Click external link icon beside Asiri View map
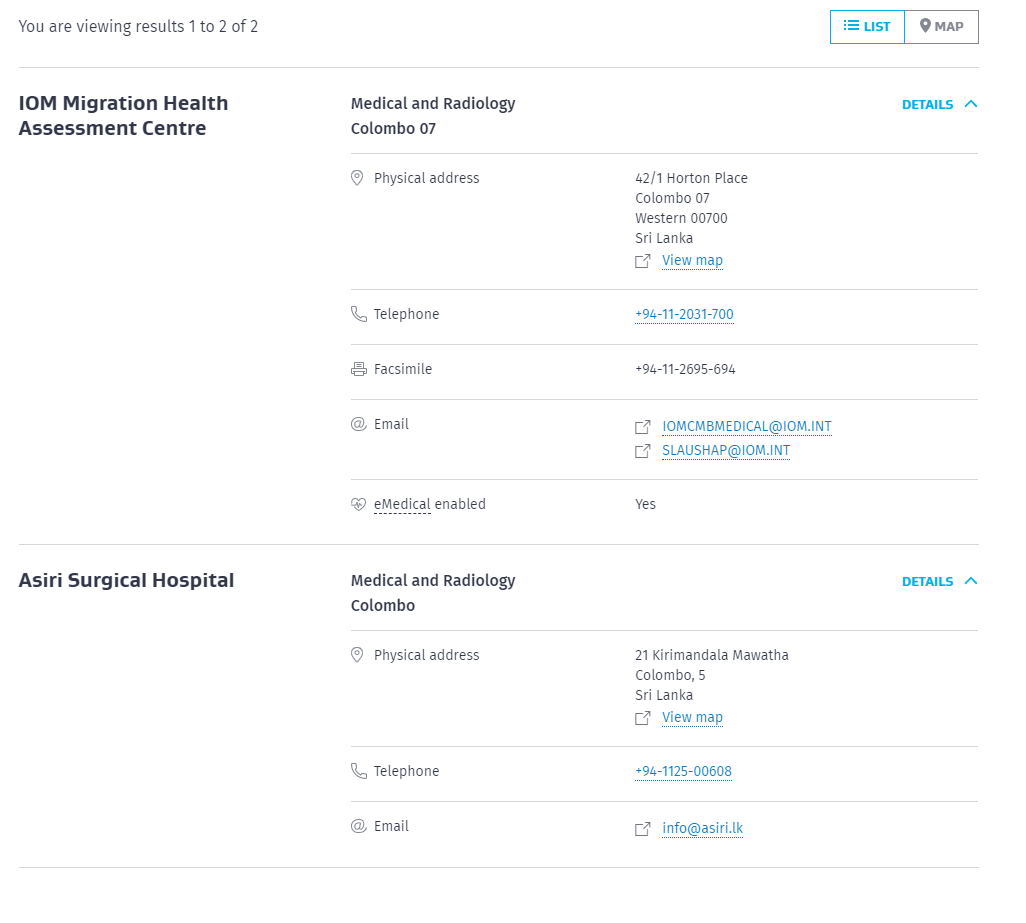The width and height of the screenshot is (1026, 923). point(643,718)
